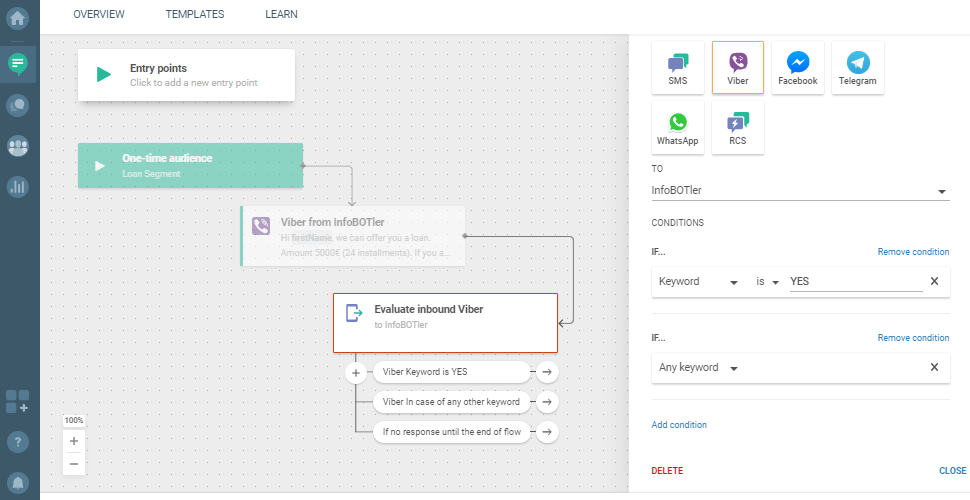
Task: Expand the TO InfoBOTler dropdown
Action: pyautogui.click(x=800, y=191)
